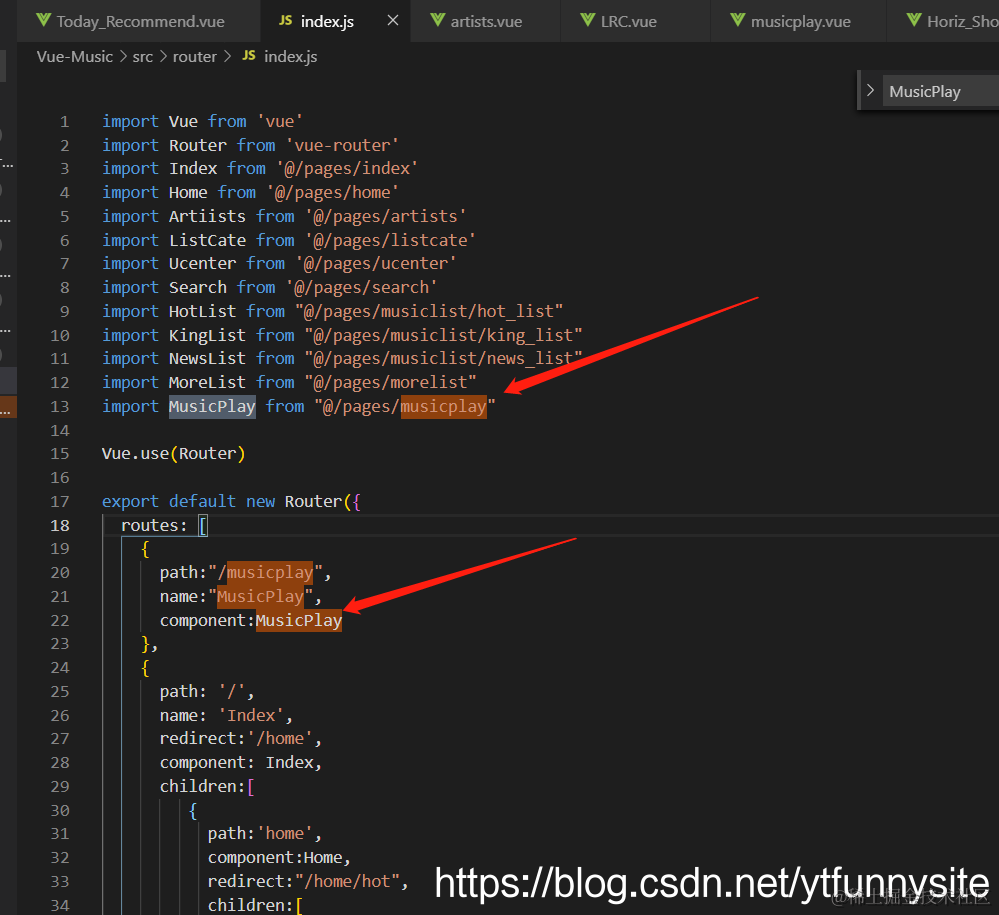
Task: Click the JS icon on index.js tab
Action: pyautogui.click(x=285, y=20)
